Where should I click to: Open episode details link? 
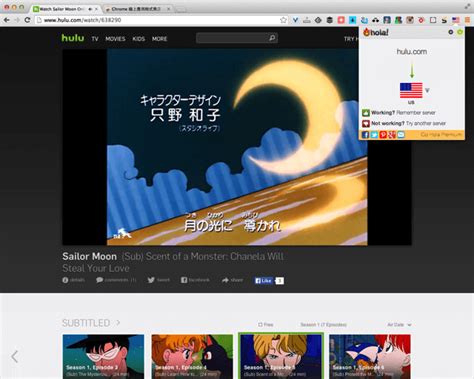pos(74,280)
